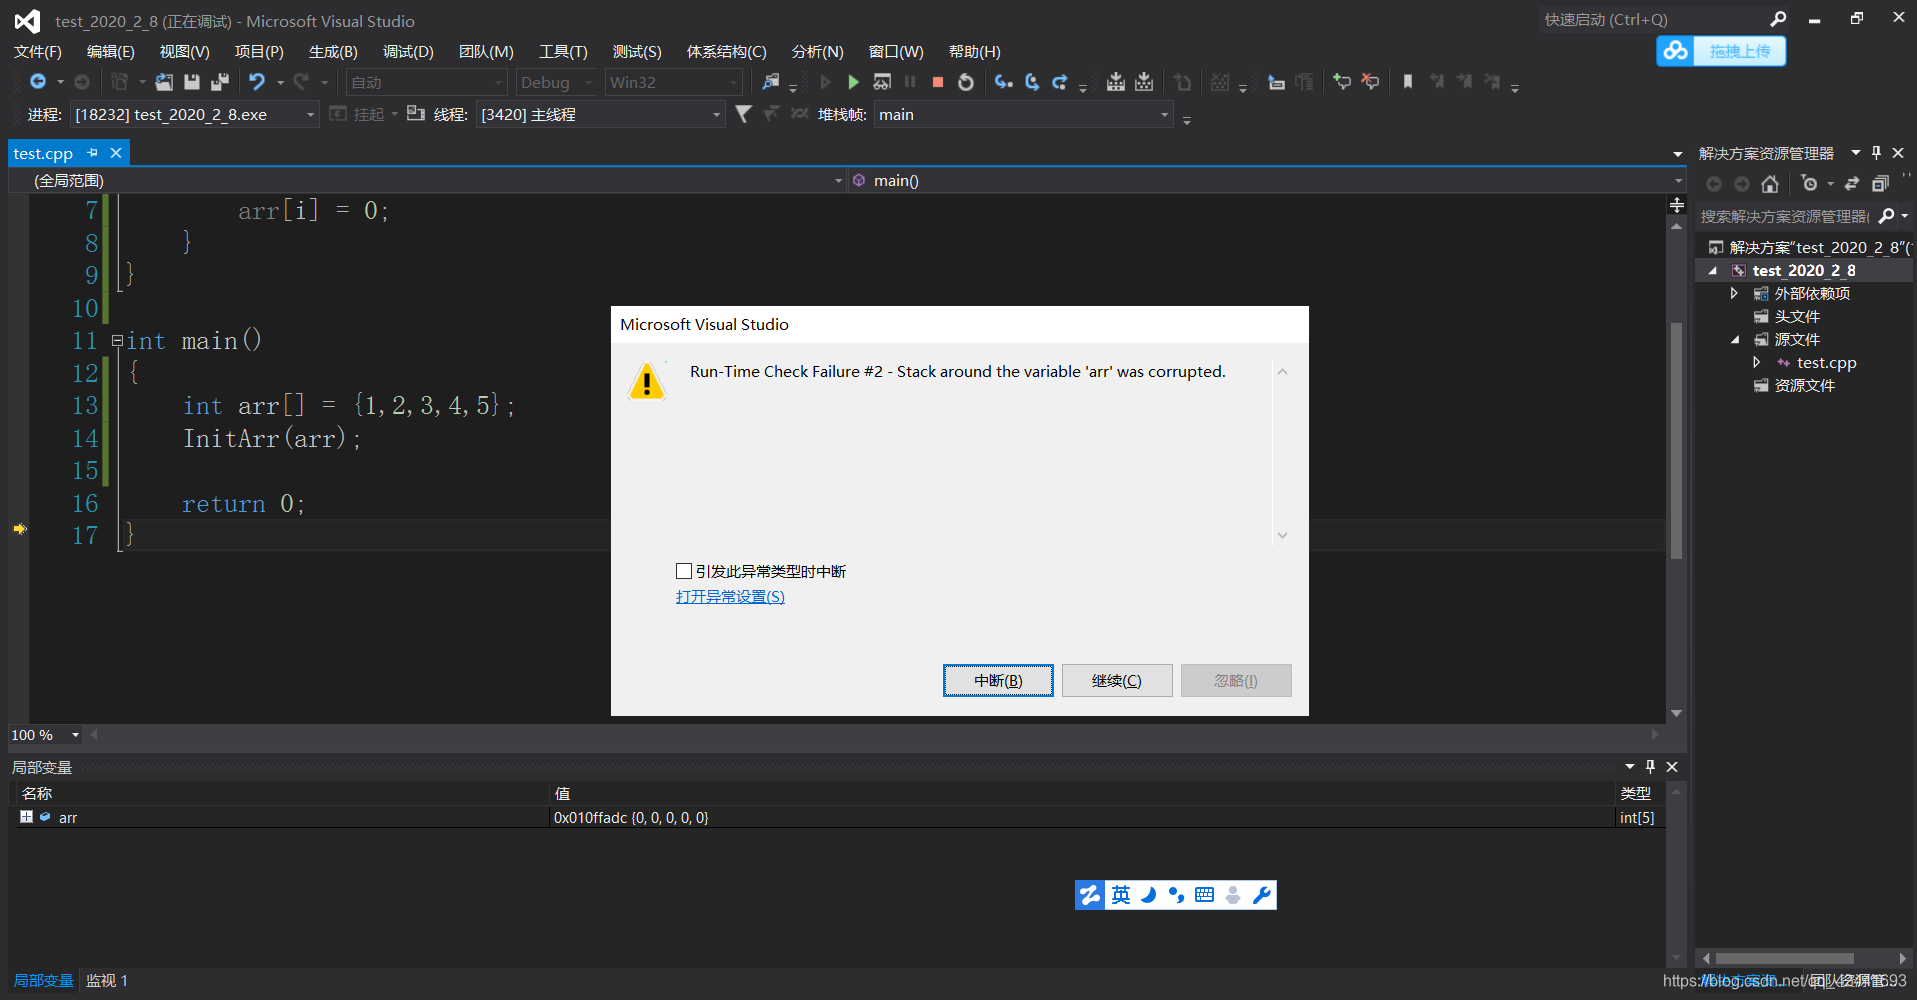Toggle outlining collapse box beside int main()

pos(117,341)
